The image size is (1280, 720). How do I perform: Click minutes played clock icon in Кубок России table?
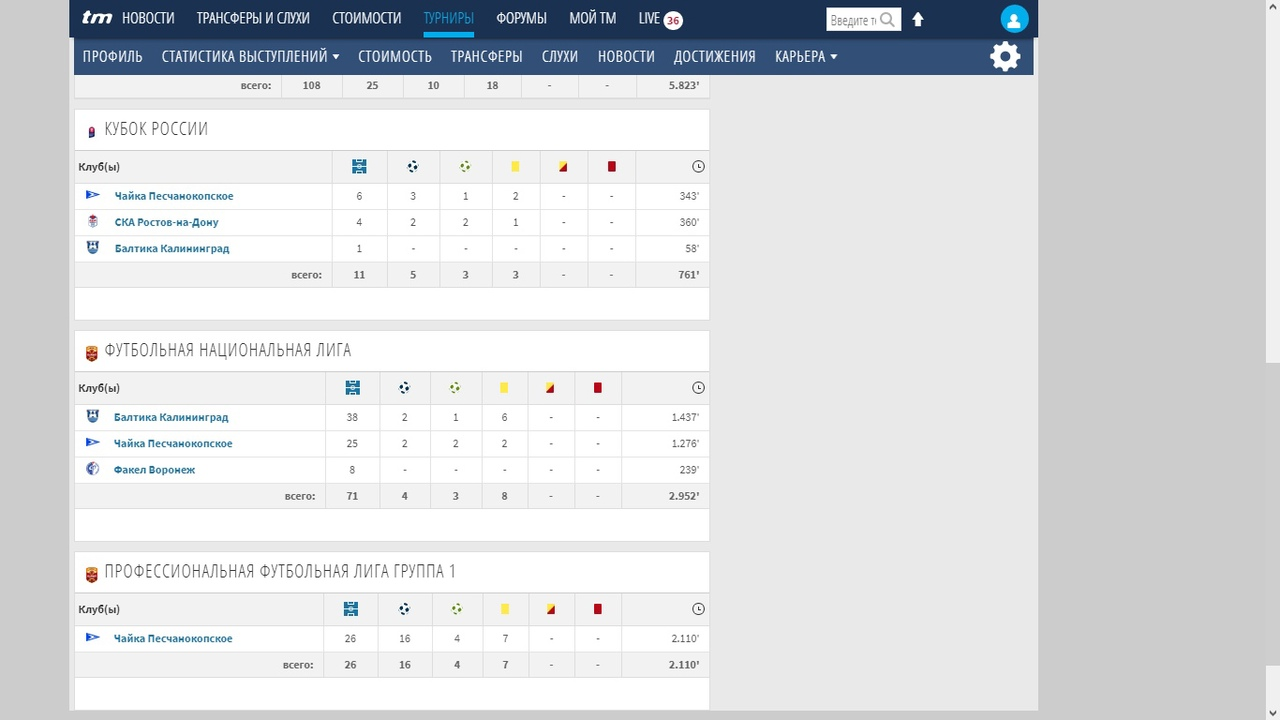(x=698, y=167)
